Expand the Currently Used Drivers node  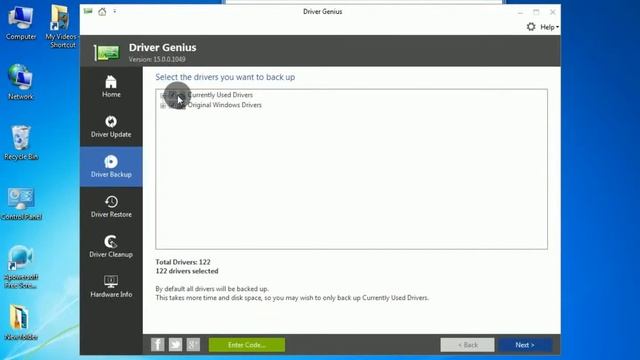point(163,95)
